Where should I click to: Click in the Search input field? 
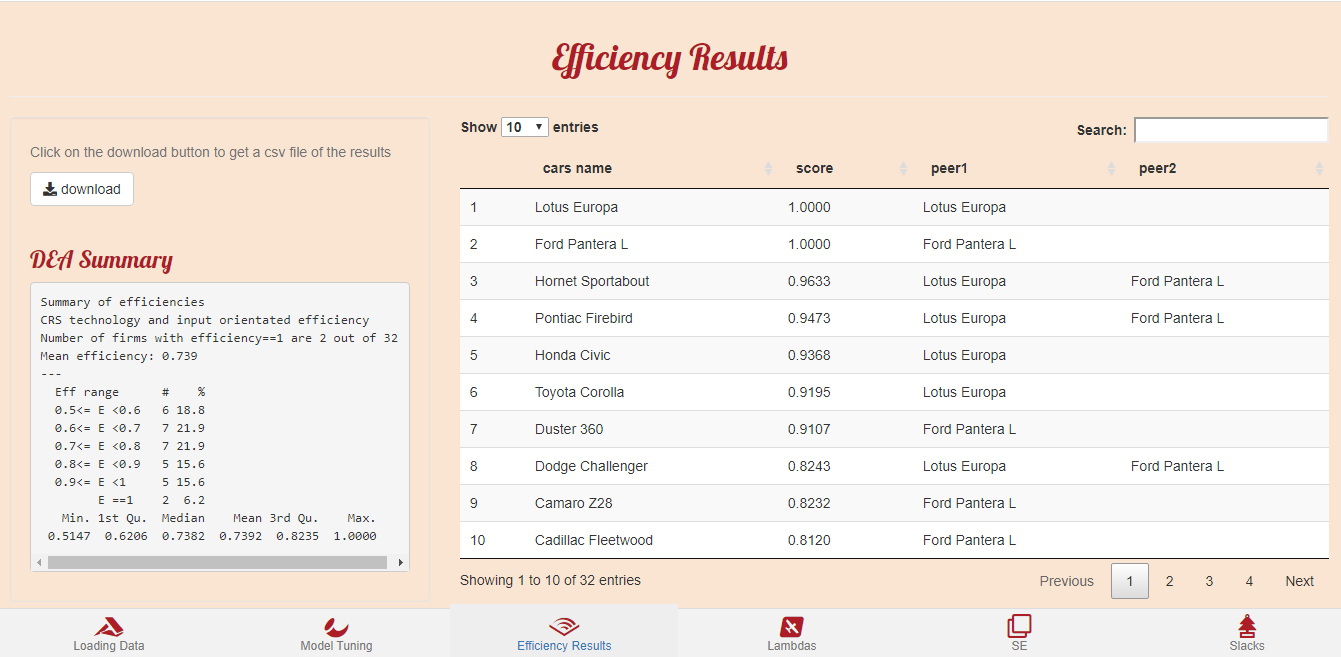(1230, 130)
